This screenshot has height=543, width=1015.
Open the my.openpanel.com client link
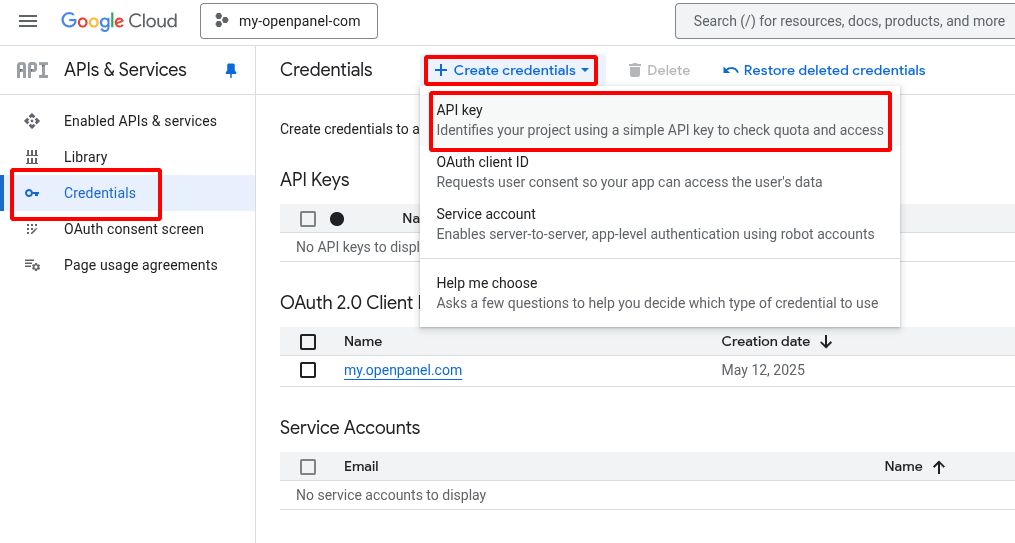pos(403,370)
